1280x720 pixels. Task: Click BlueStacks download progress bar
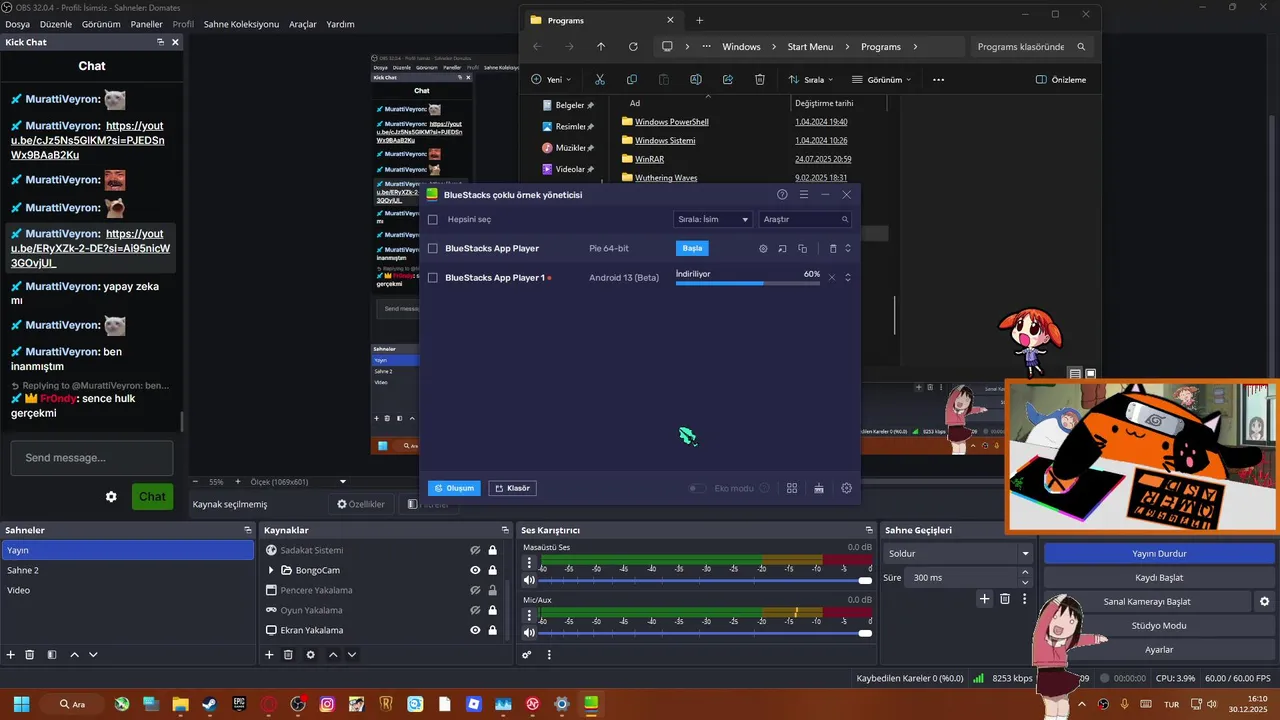tap(748, 283)
